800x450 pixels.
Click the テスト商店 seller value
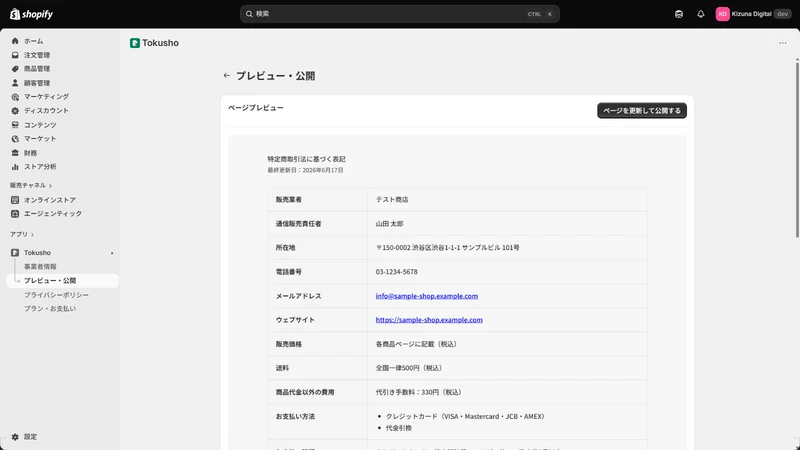[392, 199]
